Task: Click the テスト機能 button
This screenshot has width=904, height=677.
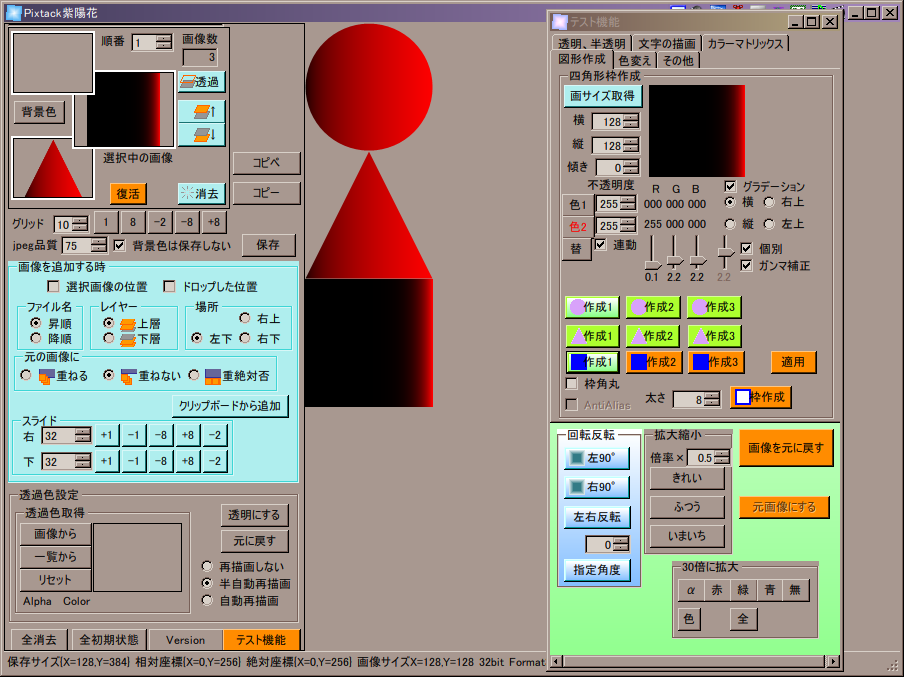Action: click(261, 640)
